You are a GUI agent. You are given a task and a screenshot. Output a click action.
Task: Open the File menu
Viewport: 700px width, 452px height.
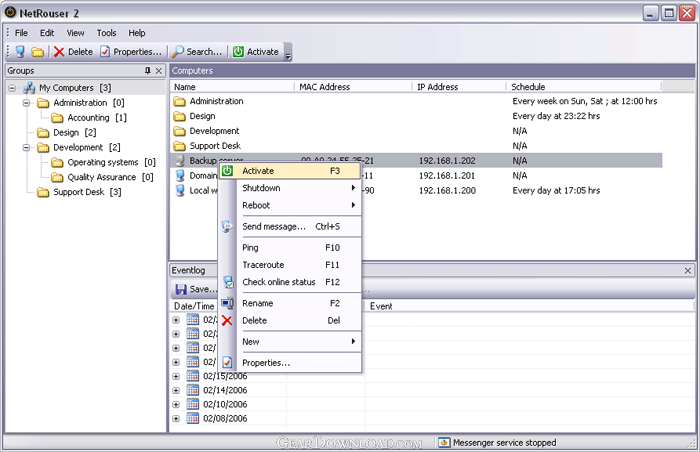point(21,33)
